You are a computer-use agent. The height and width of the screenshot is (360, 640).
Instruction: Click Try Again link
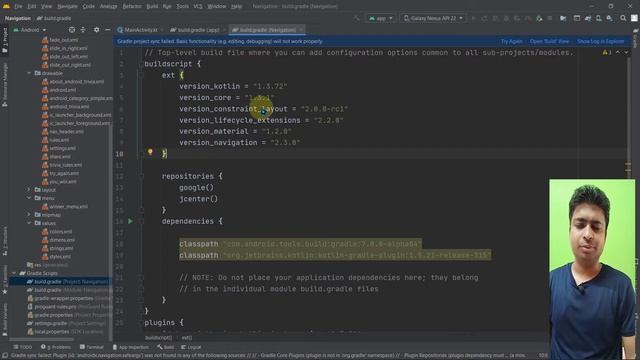(511, 41)
